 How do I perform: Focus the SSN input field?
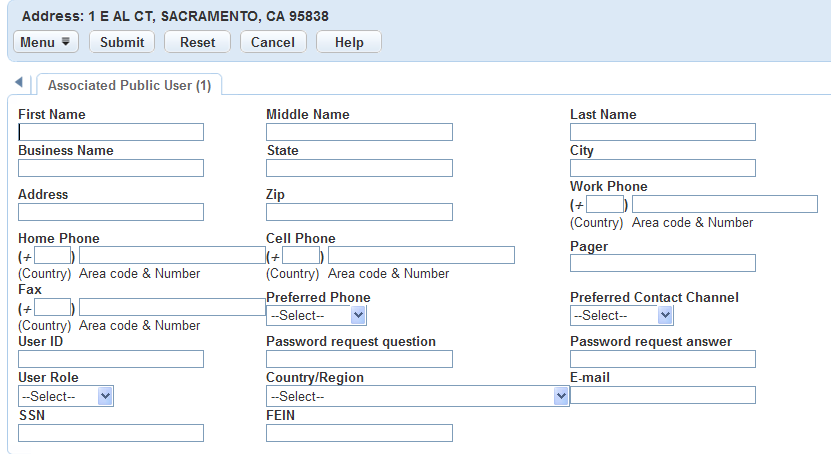click(x=111, y=433)
